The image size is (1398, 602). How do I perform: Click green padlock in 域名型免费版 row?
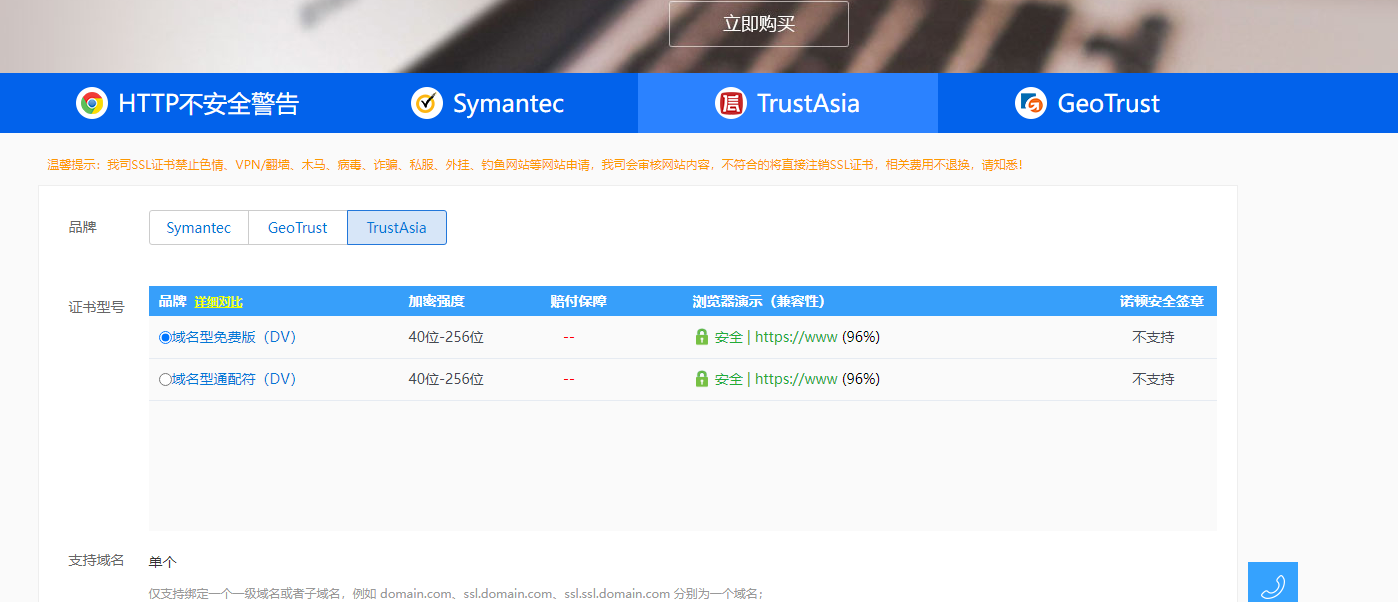701,337
